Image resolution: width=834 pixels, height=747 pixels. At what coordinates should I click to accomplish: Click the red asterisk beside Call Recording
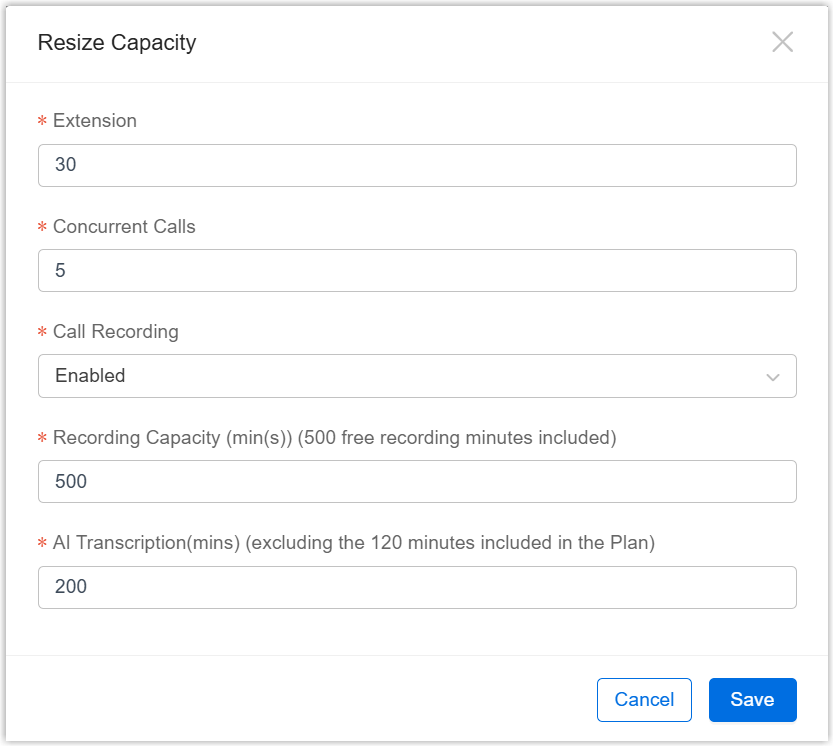tap(42, 333)
